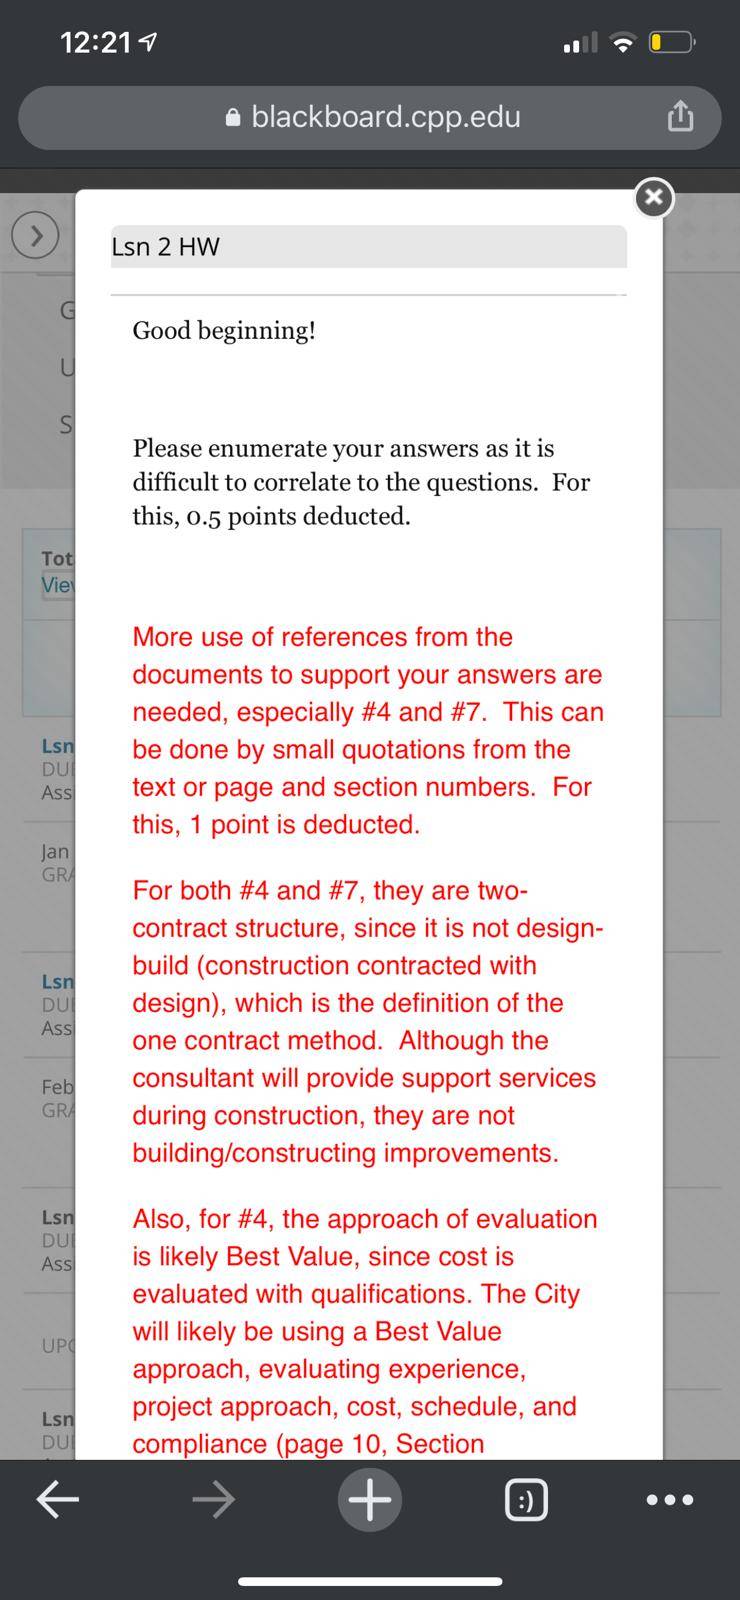Tap the home indicator bar
The image size is (740, 1600).
370,1581
